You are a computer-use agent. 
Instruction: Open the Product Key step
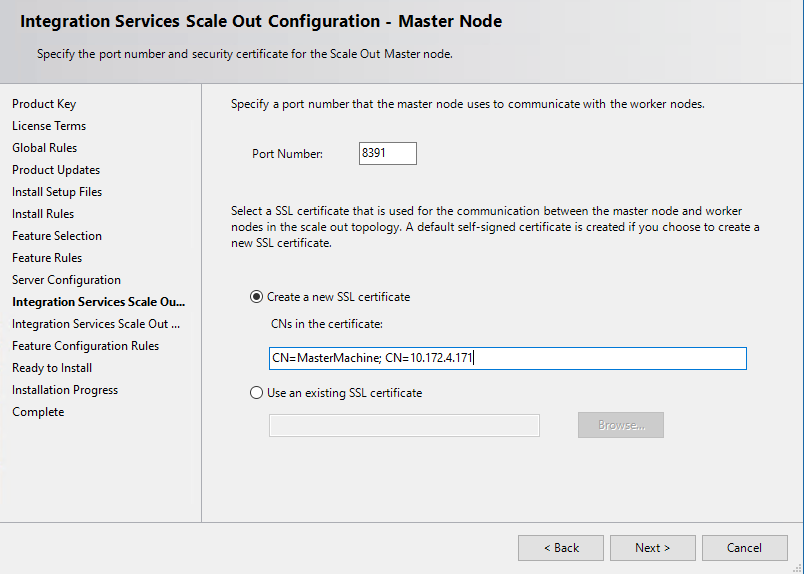(44, 104)
